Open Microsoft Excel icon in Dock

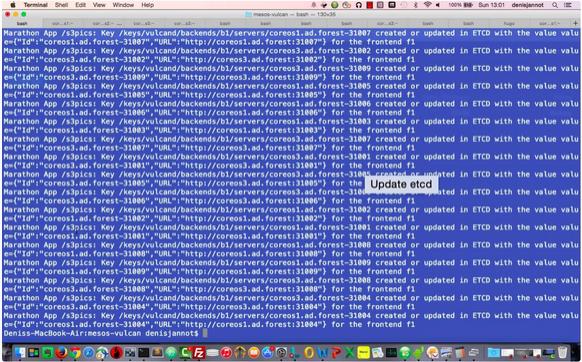(349, 352)
